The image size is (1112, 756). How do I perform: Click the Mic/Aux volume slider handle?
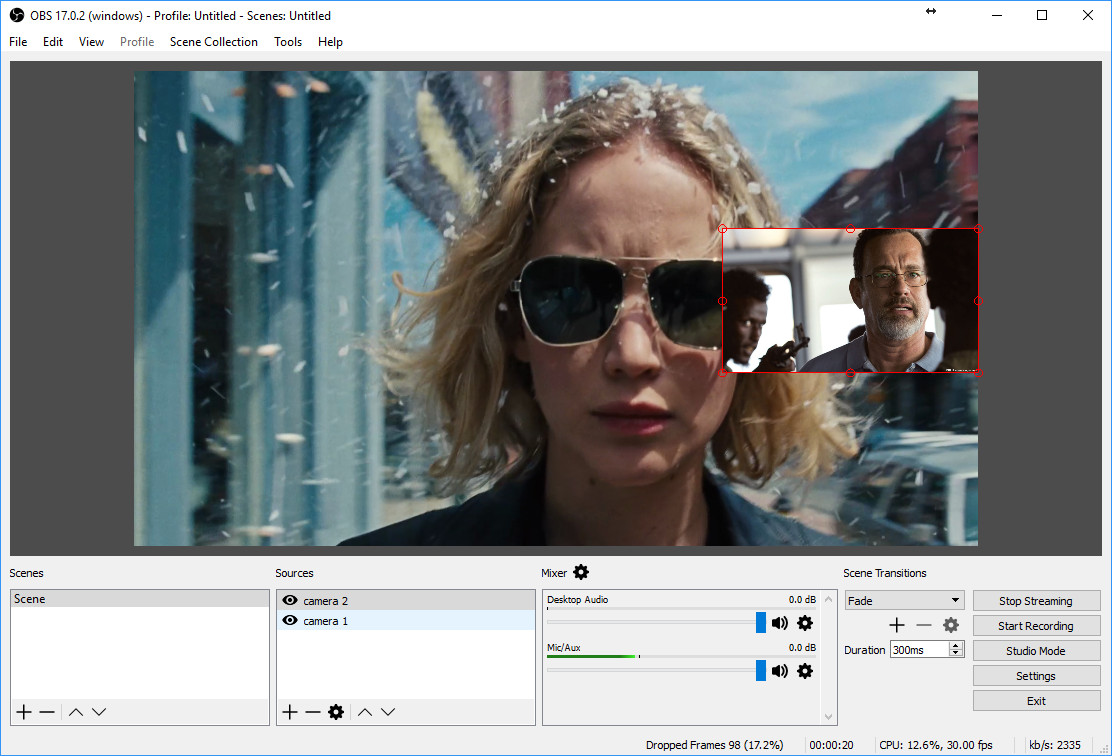761,671
